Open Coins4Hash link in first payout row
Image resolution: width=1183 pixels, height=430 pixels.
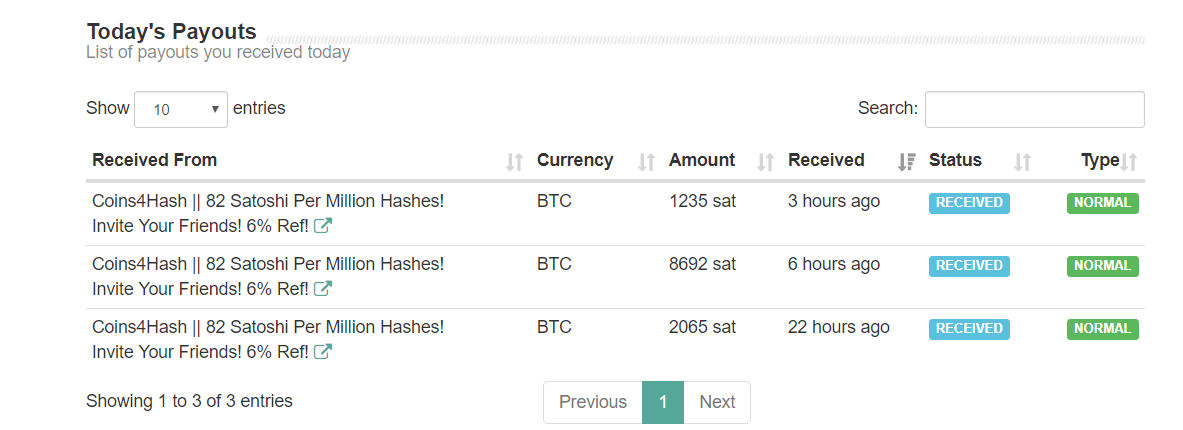[x=268, y=213]
